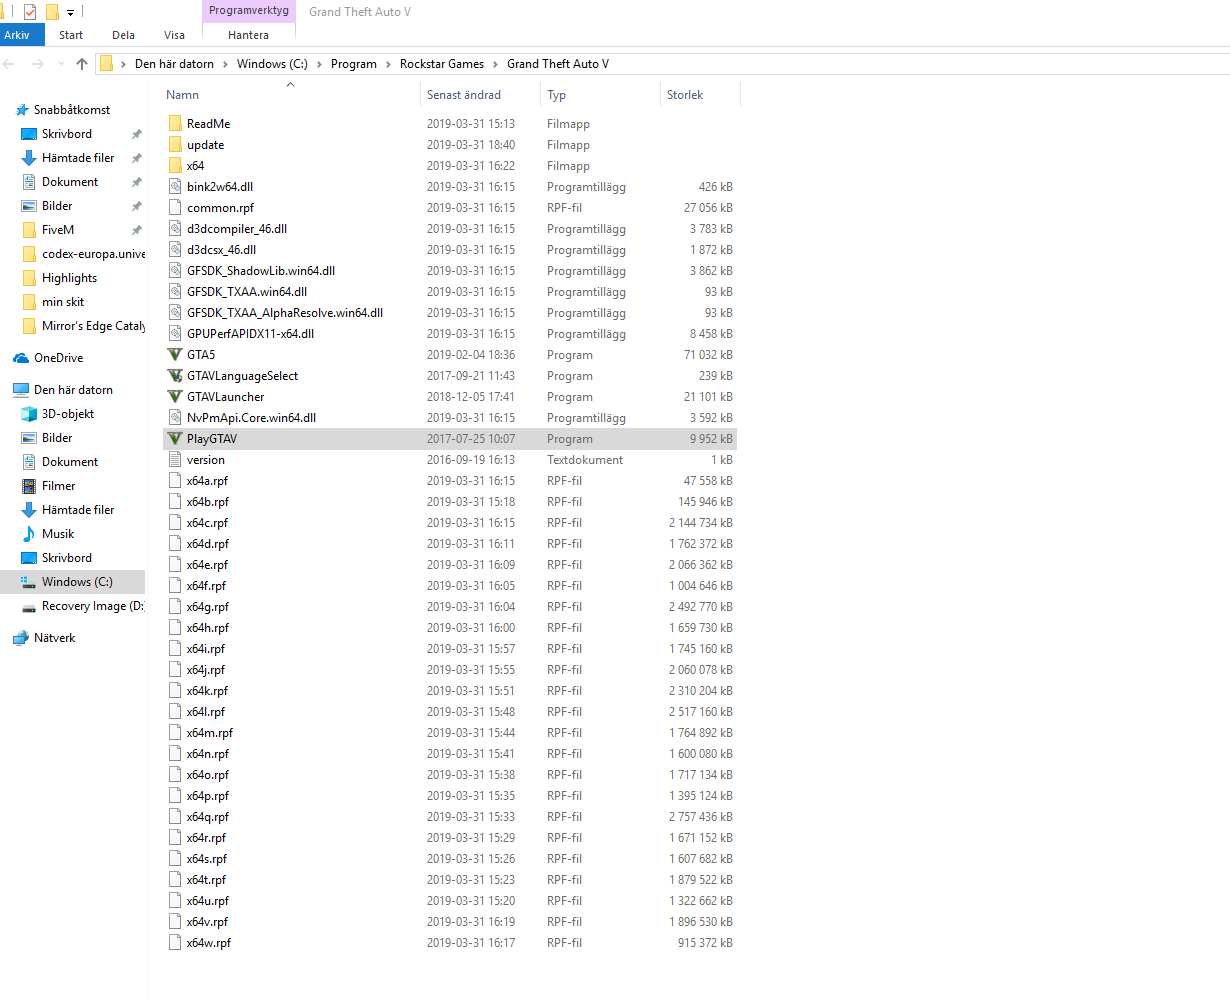Click the Filmer film icon
The width and height of the screenshot is (1230, 1001).
coord(29,486)
